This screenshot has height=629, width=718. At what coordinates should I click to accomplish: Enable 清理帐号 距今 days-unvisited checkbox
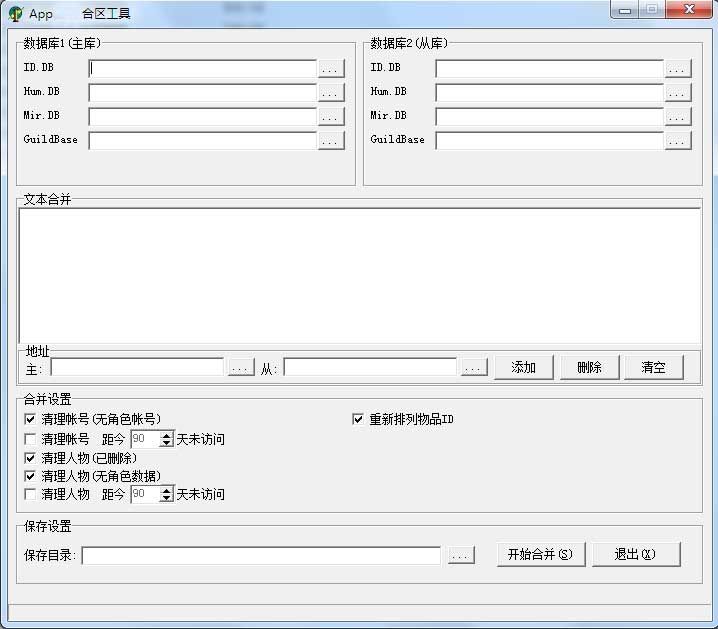pyautogui.click(x=30, y=439)
